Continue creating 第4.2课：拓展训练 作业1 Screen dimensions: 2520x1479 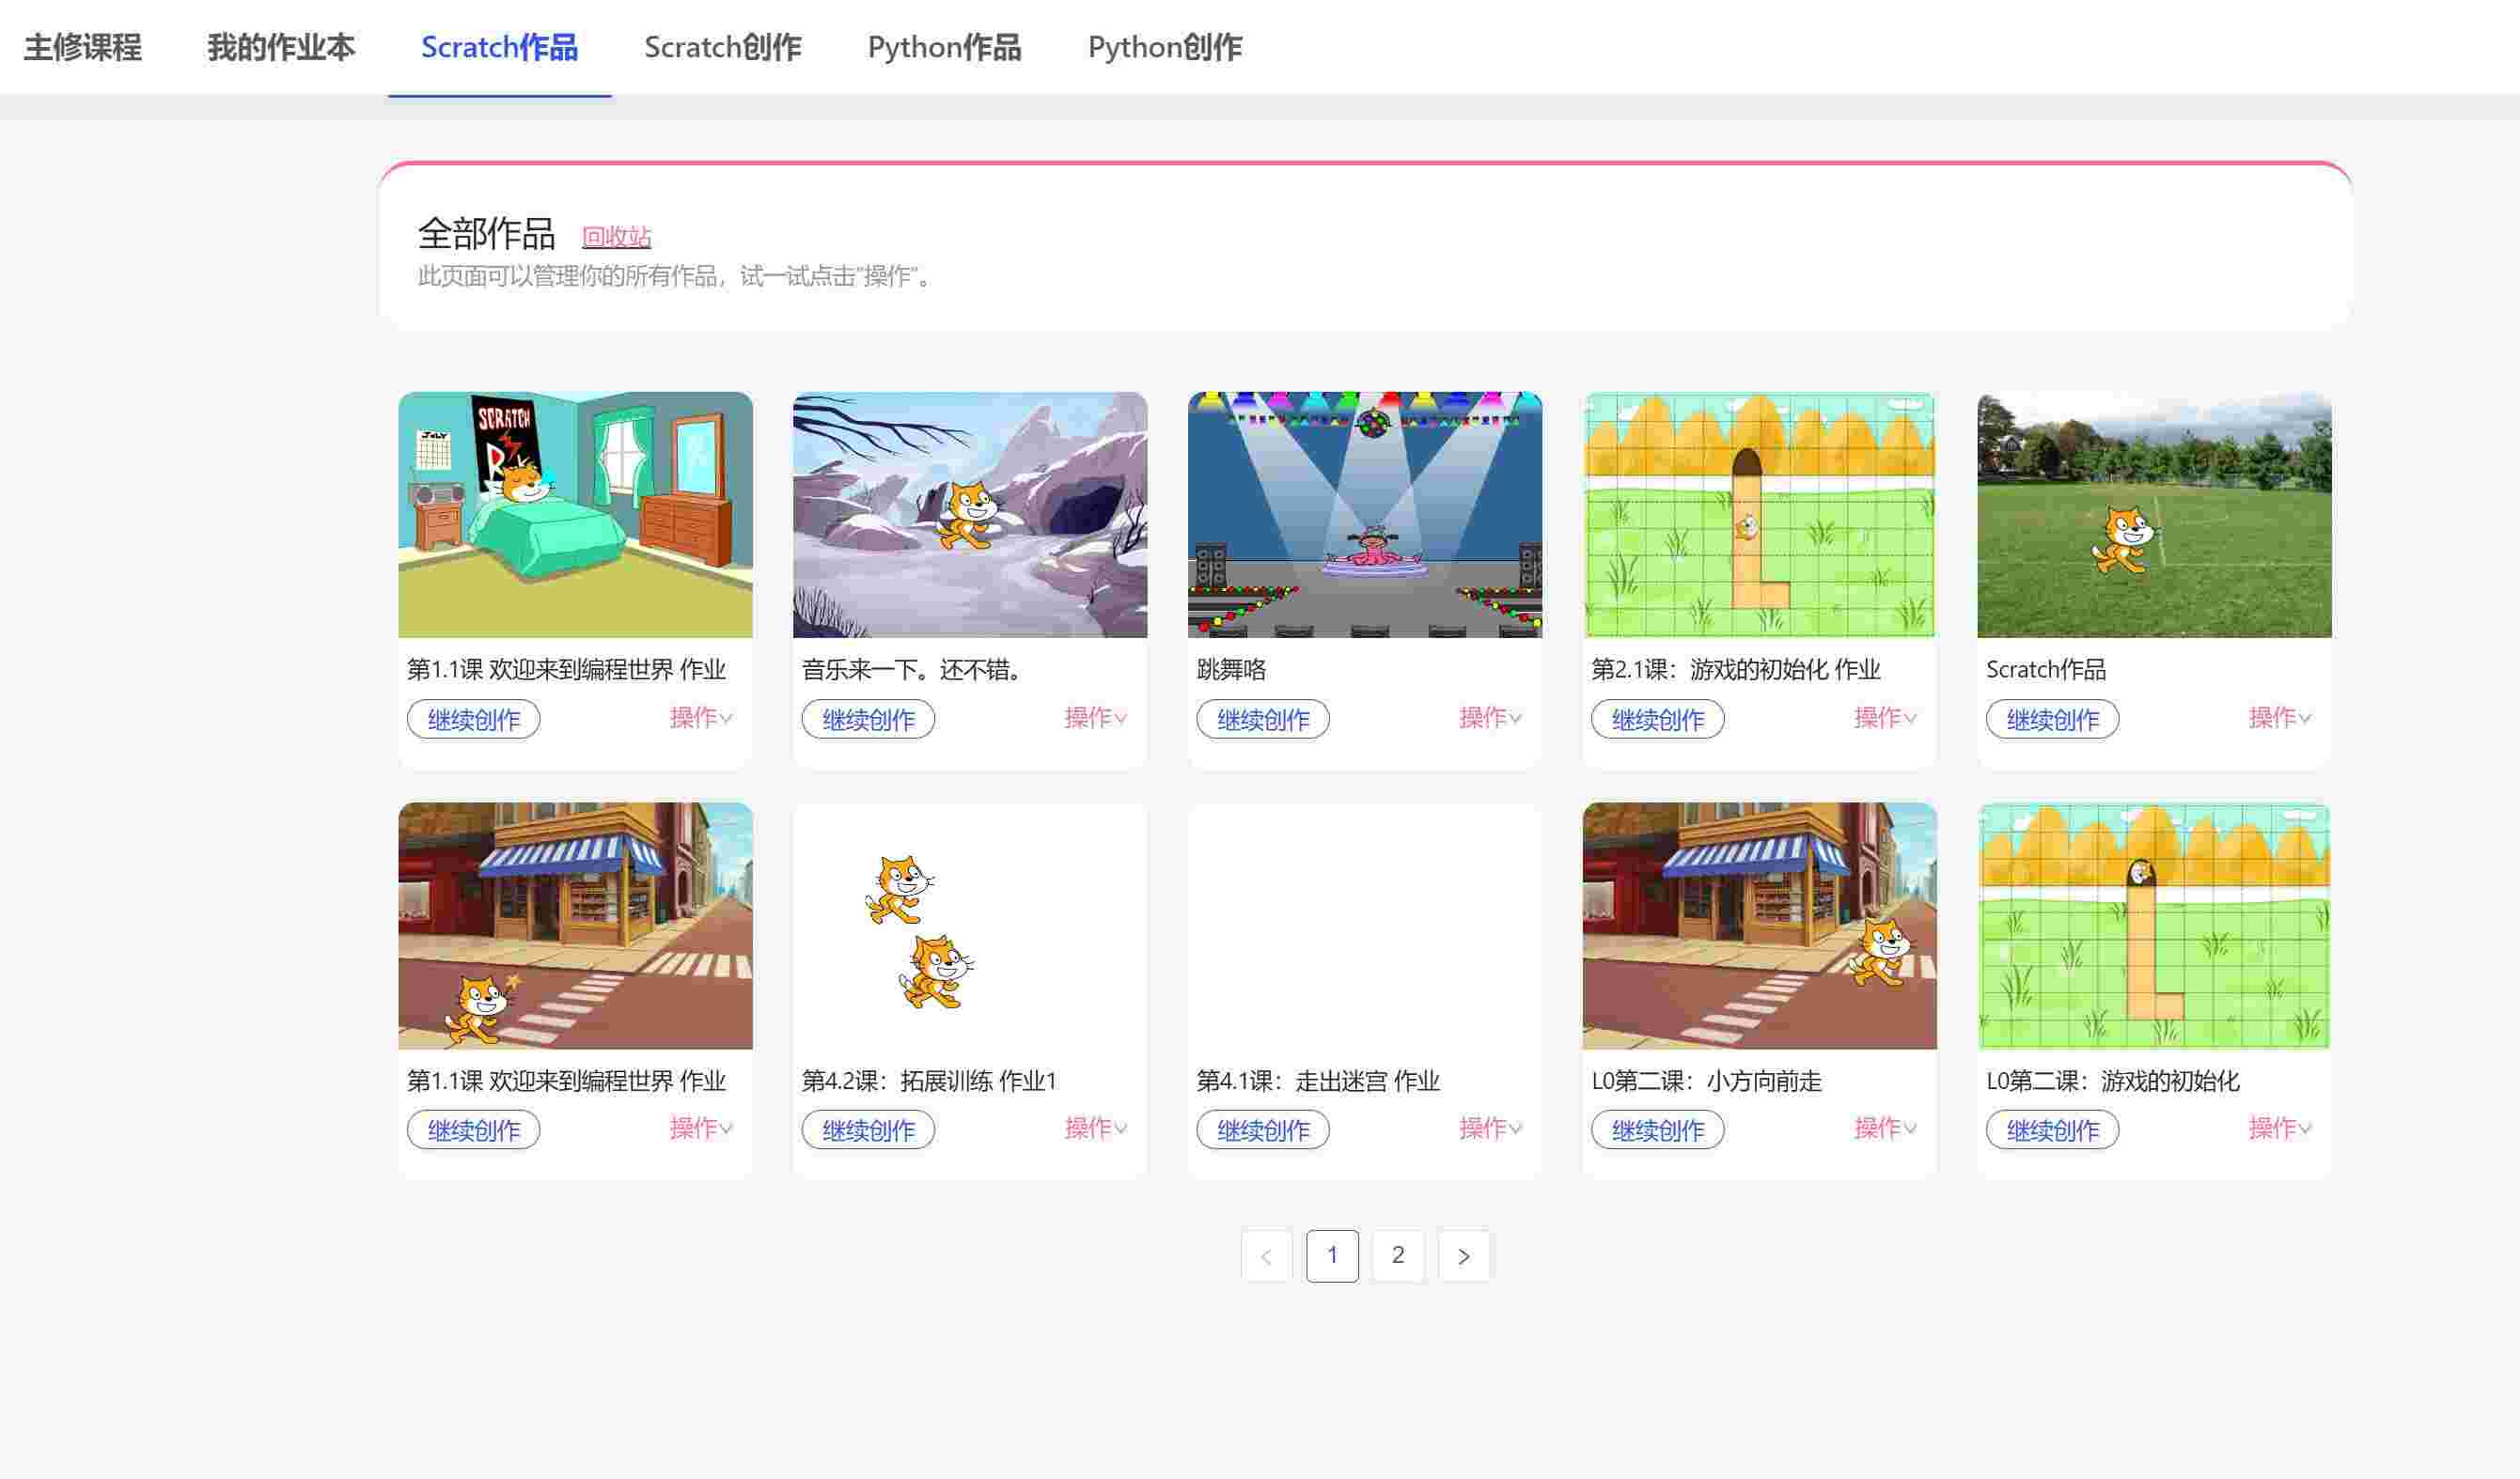point(867,1130)
